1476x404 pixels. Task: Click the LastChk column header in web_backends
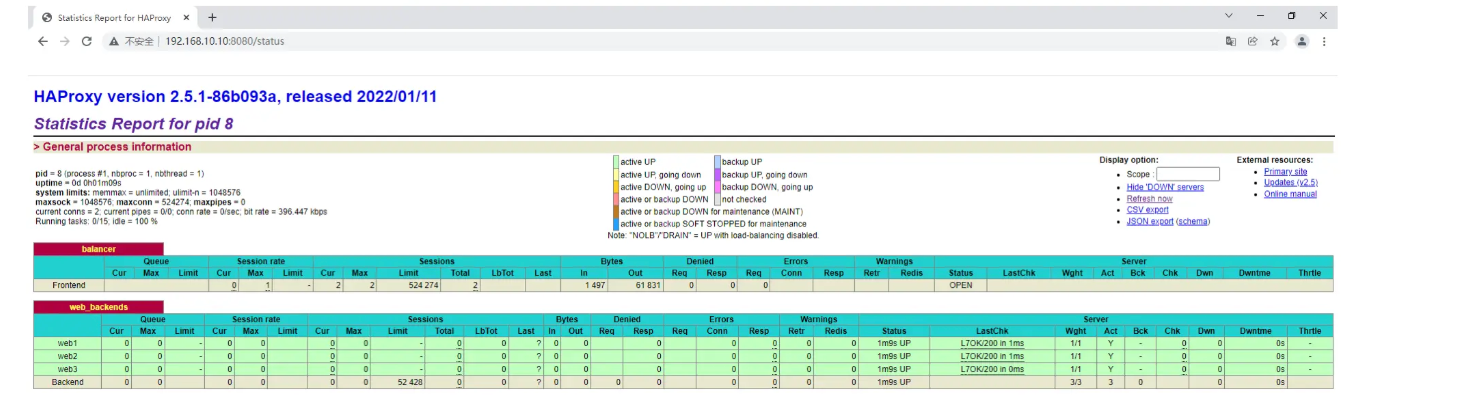coord(992,331)
